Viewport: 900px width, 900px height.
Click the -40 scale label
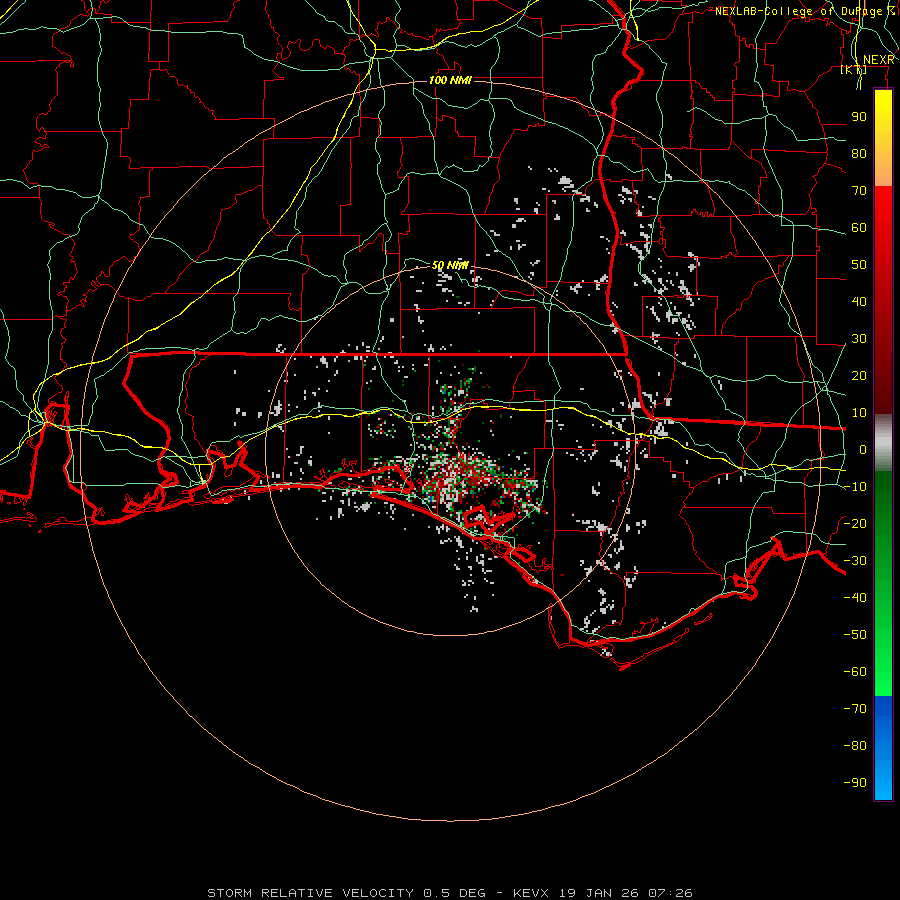[856, 598]
